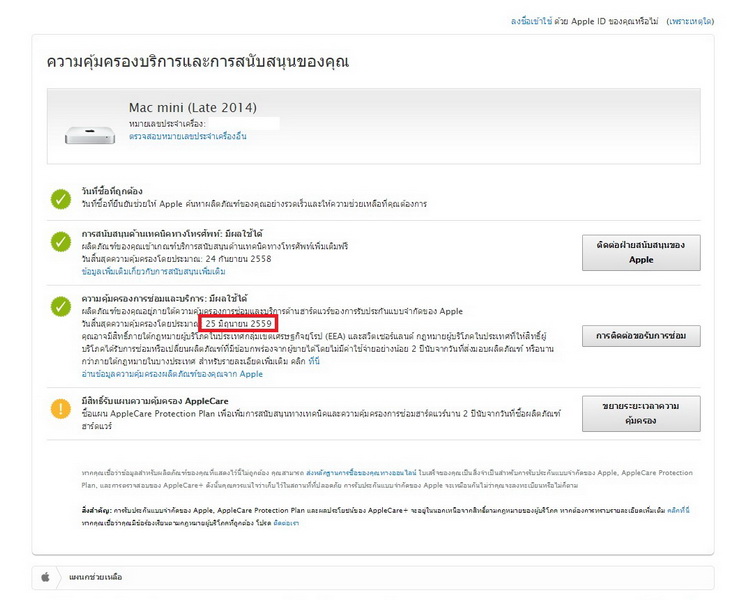The height and width of the screenshot is (600, 750).
Task: Click the มีสิทธิ์รับแผนความคุ้มครอง AppleCare heading
Action: tap(154, 401)
